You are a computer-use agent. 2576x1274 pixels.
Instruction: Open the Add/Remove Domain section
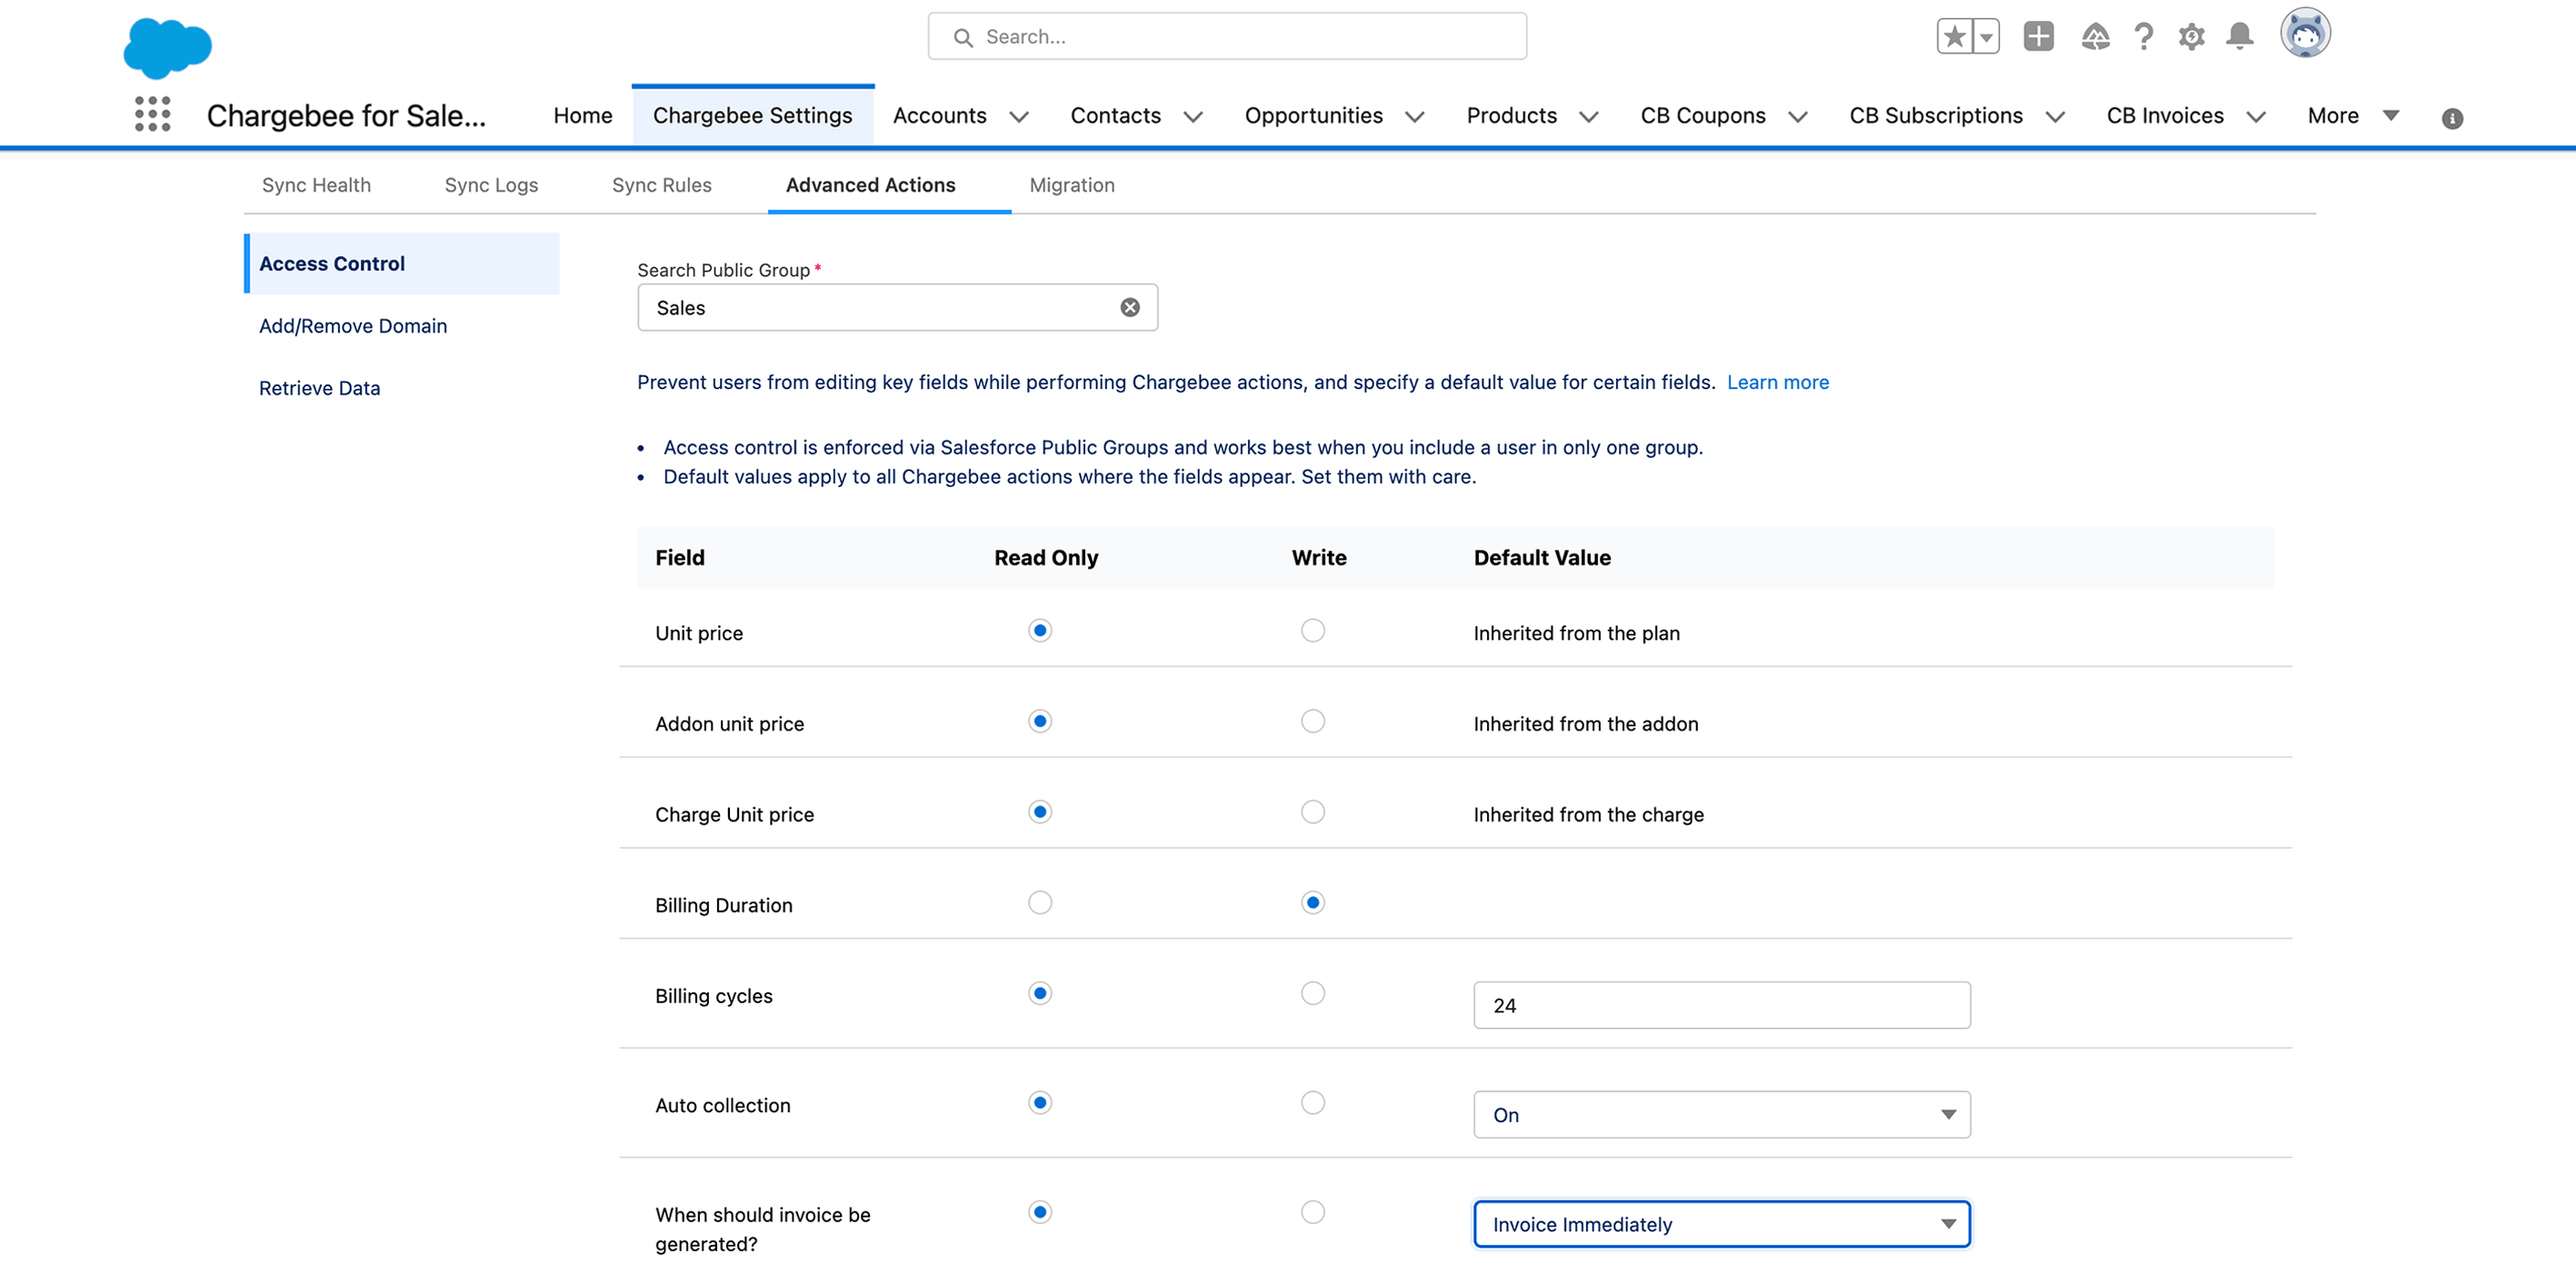353,326
